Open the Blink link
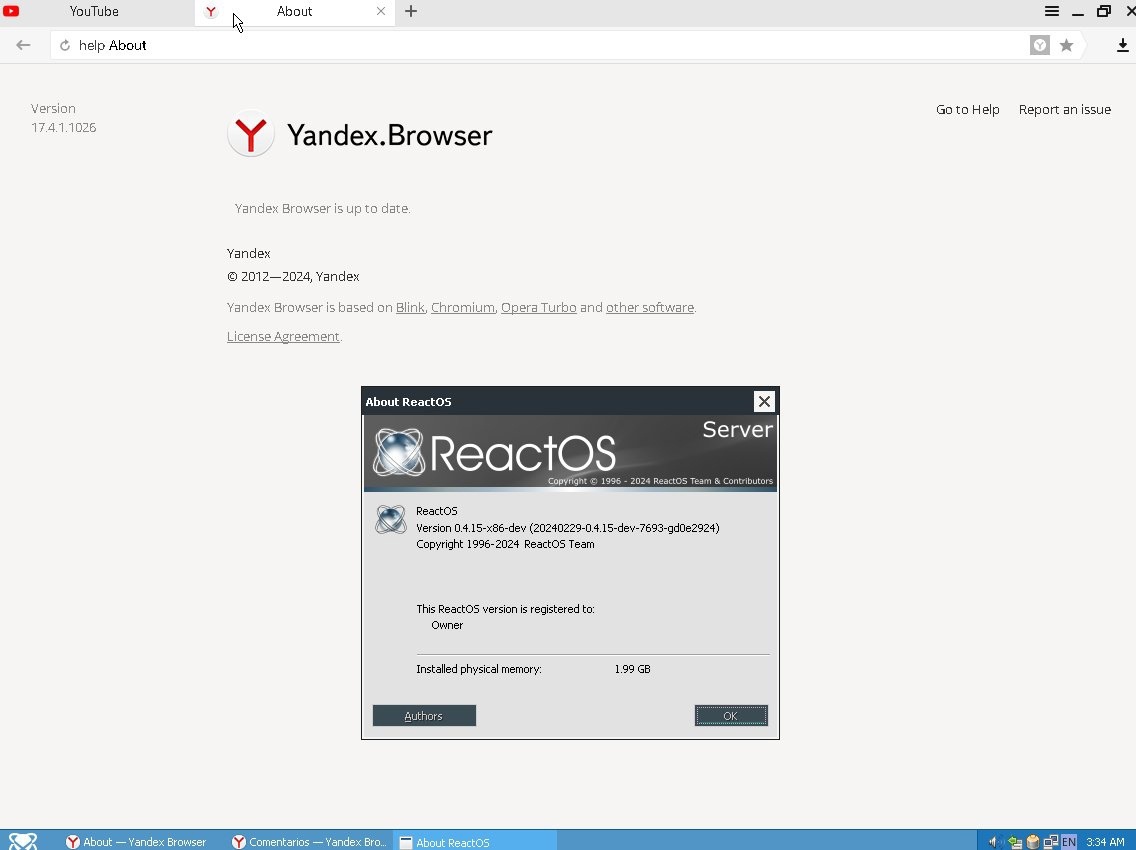1136x850 pixels. [x=410, y=307]
